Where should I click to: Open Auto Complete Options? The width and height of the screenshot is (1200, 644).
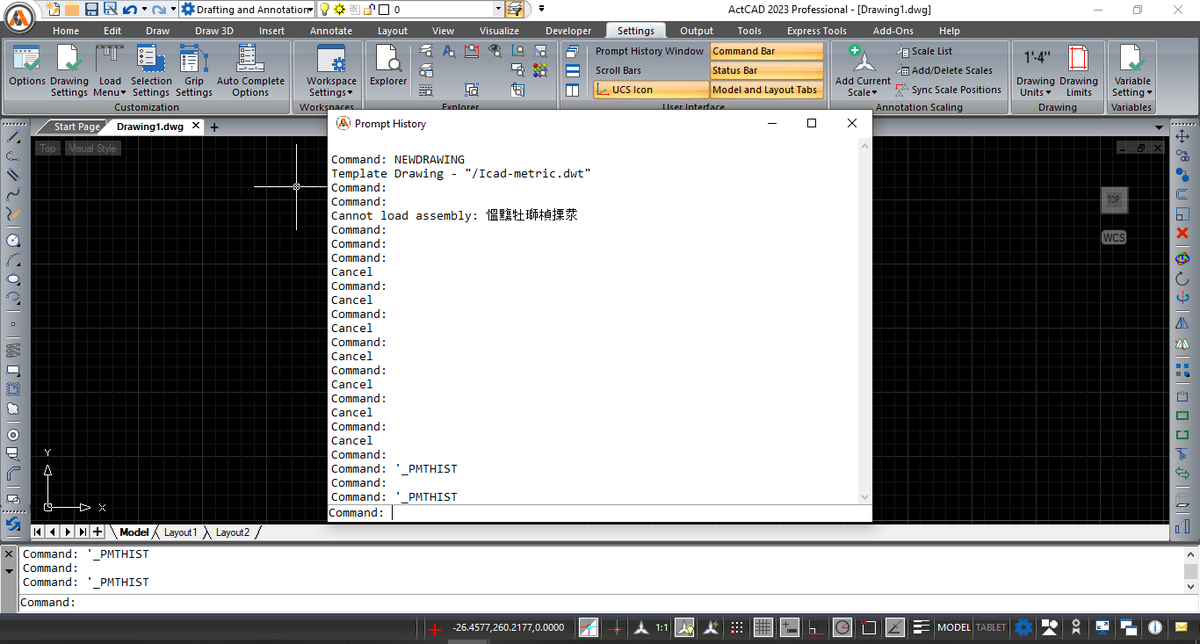coord(250,70)
